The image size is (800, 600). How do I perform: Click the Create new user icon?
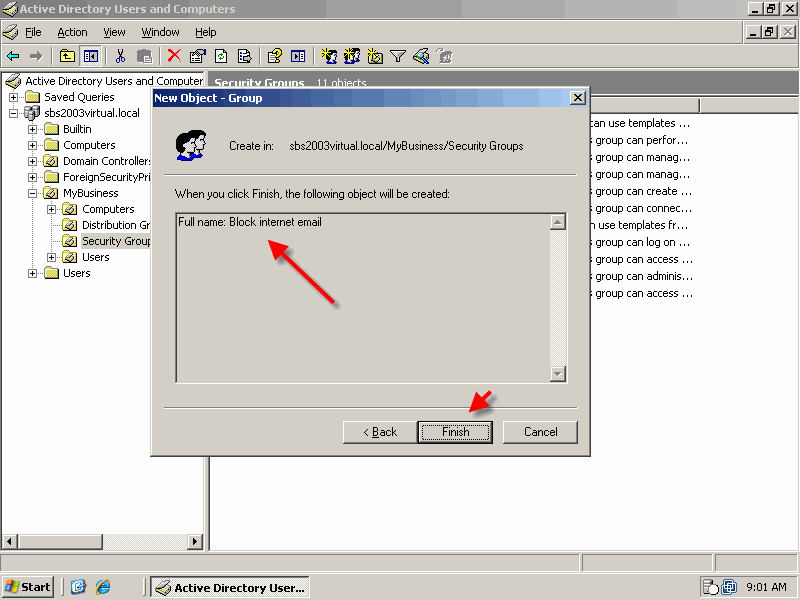[x=329, y=56]
